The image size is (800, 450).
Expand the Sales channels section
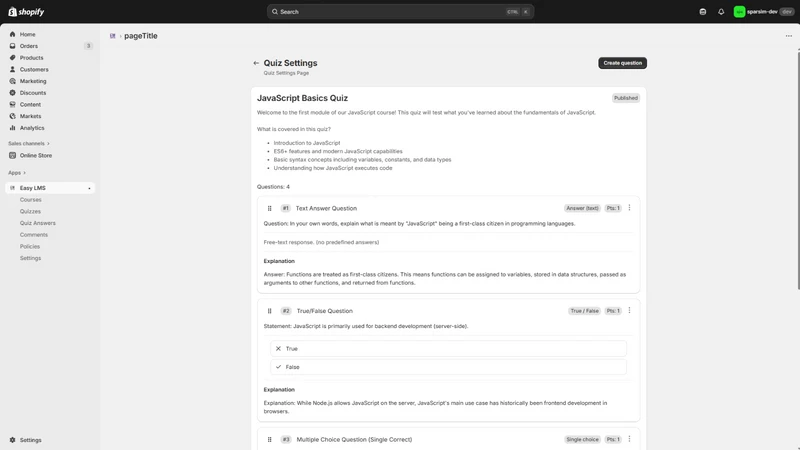29,143
